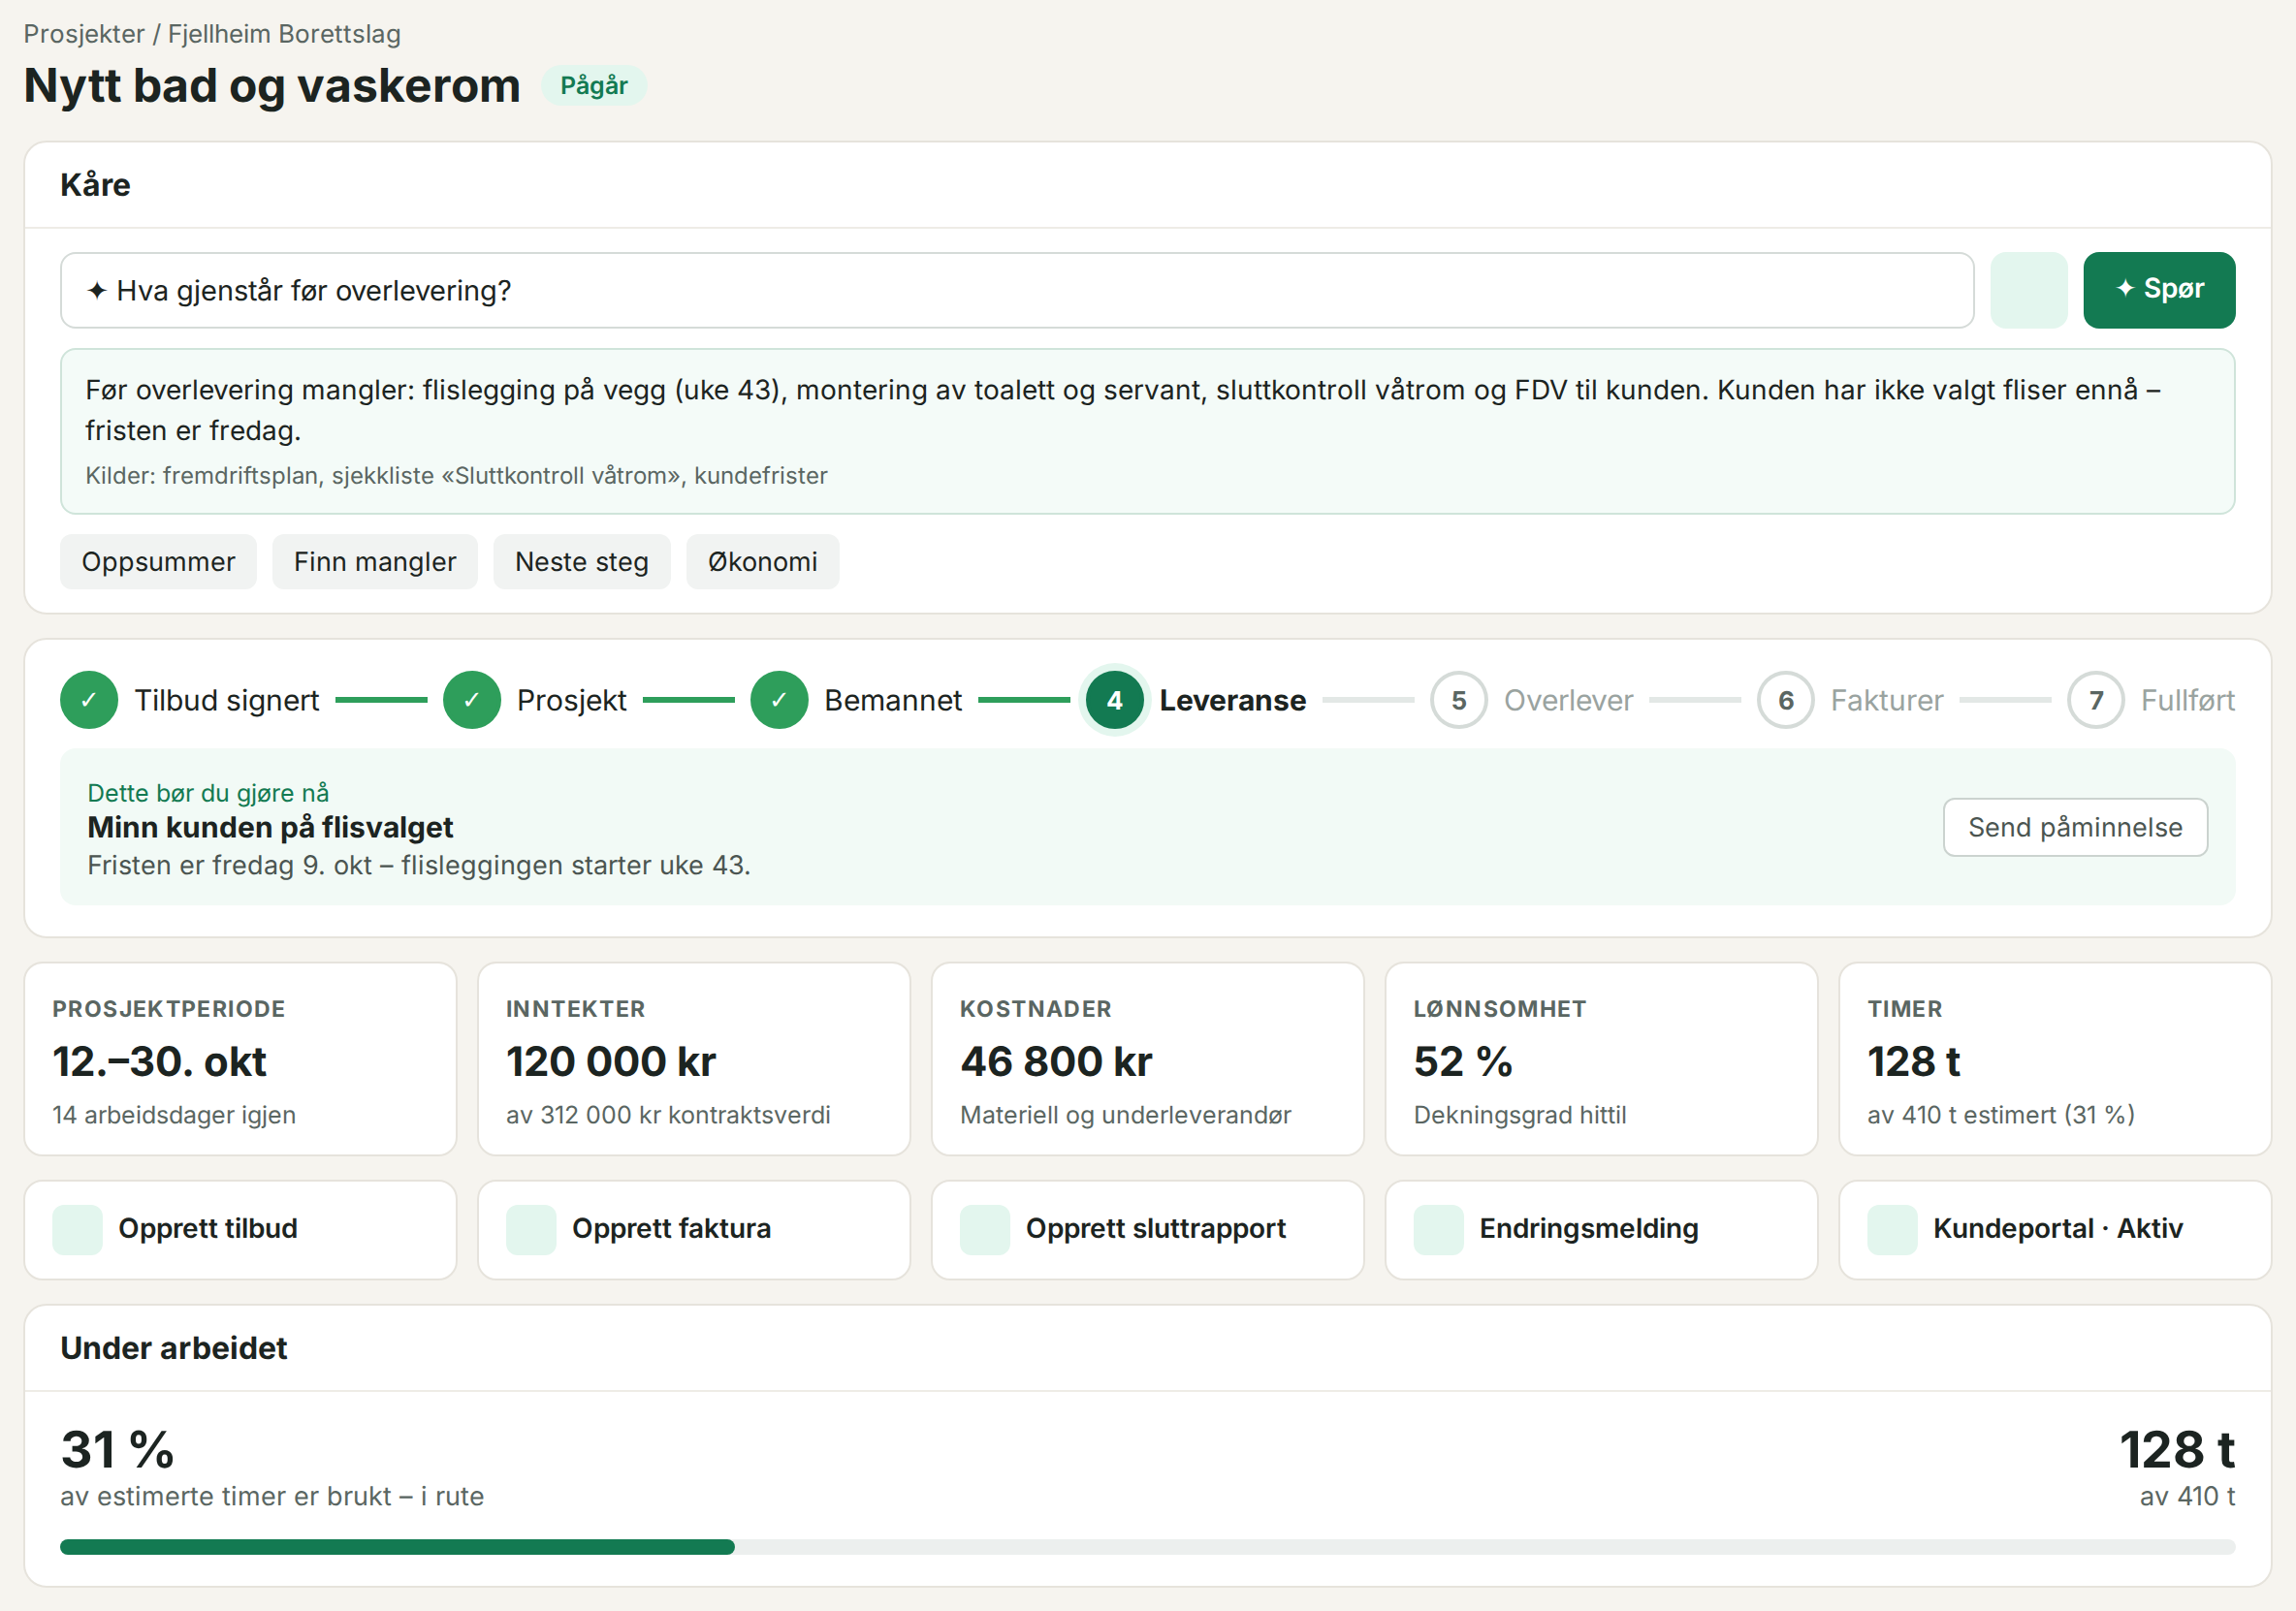2296x1611 pixels.
Task: Click the Opprett sluttrapport icon
Action: point(985,1230)
